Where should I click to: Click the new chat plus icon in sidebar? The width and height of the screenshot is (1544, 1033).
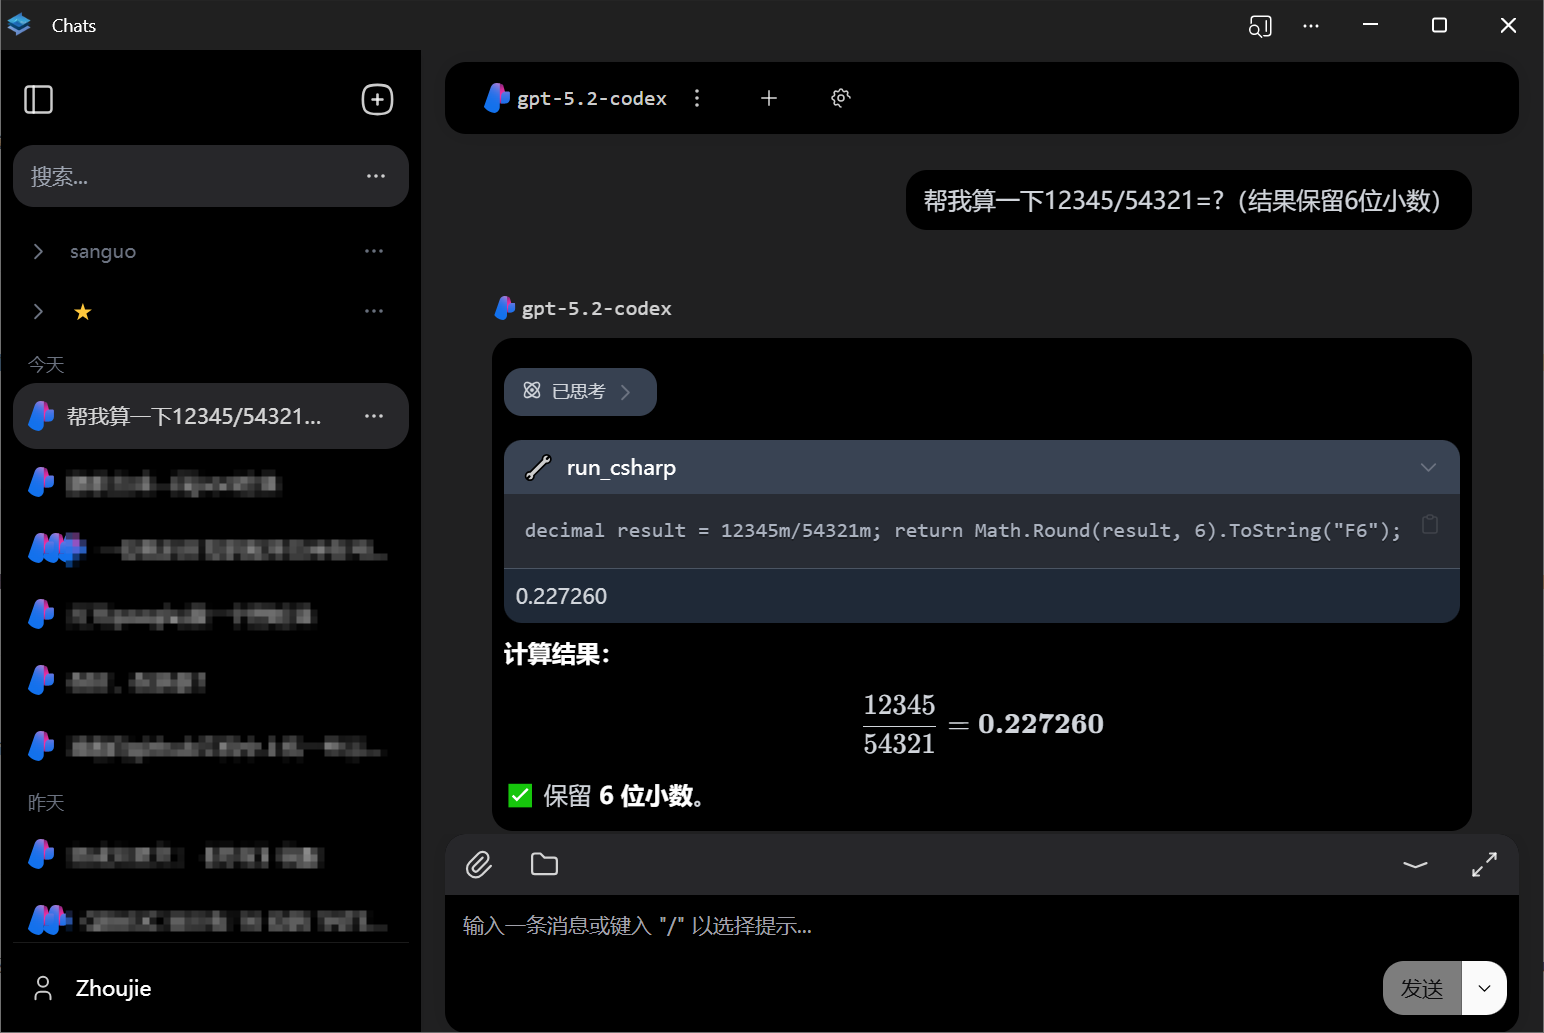coord(377,99)
